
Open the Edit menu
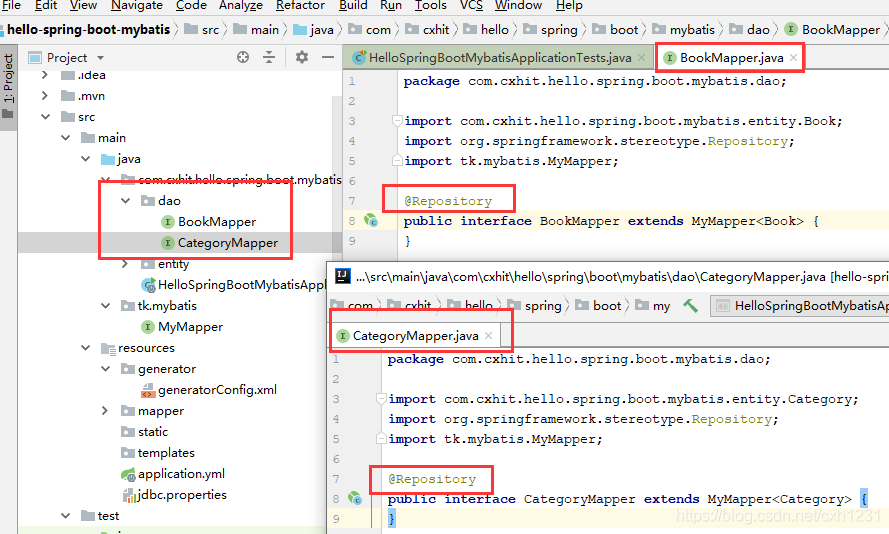pyautogui.click(x=46, y=5)
